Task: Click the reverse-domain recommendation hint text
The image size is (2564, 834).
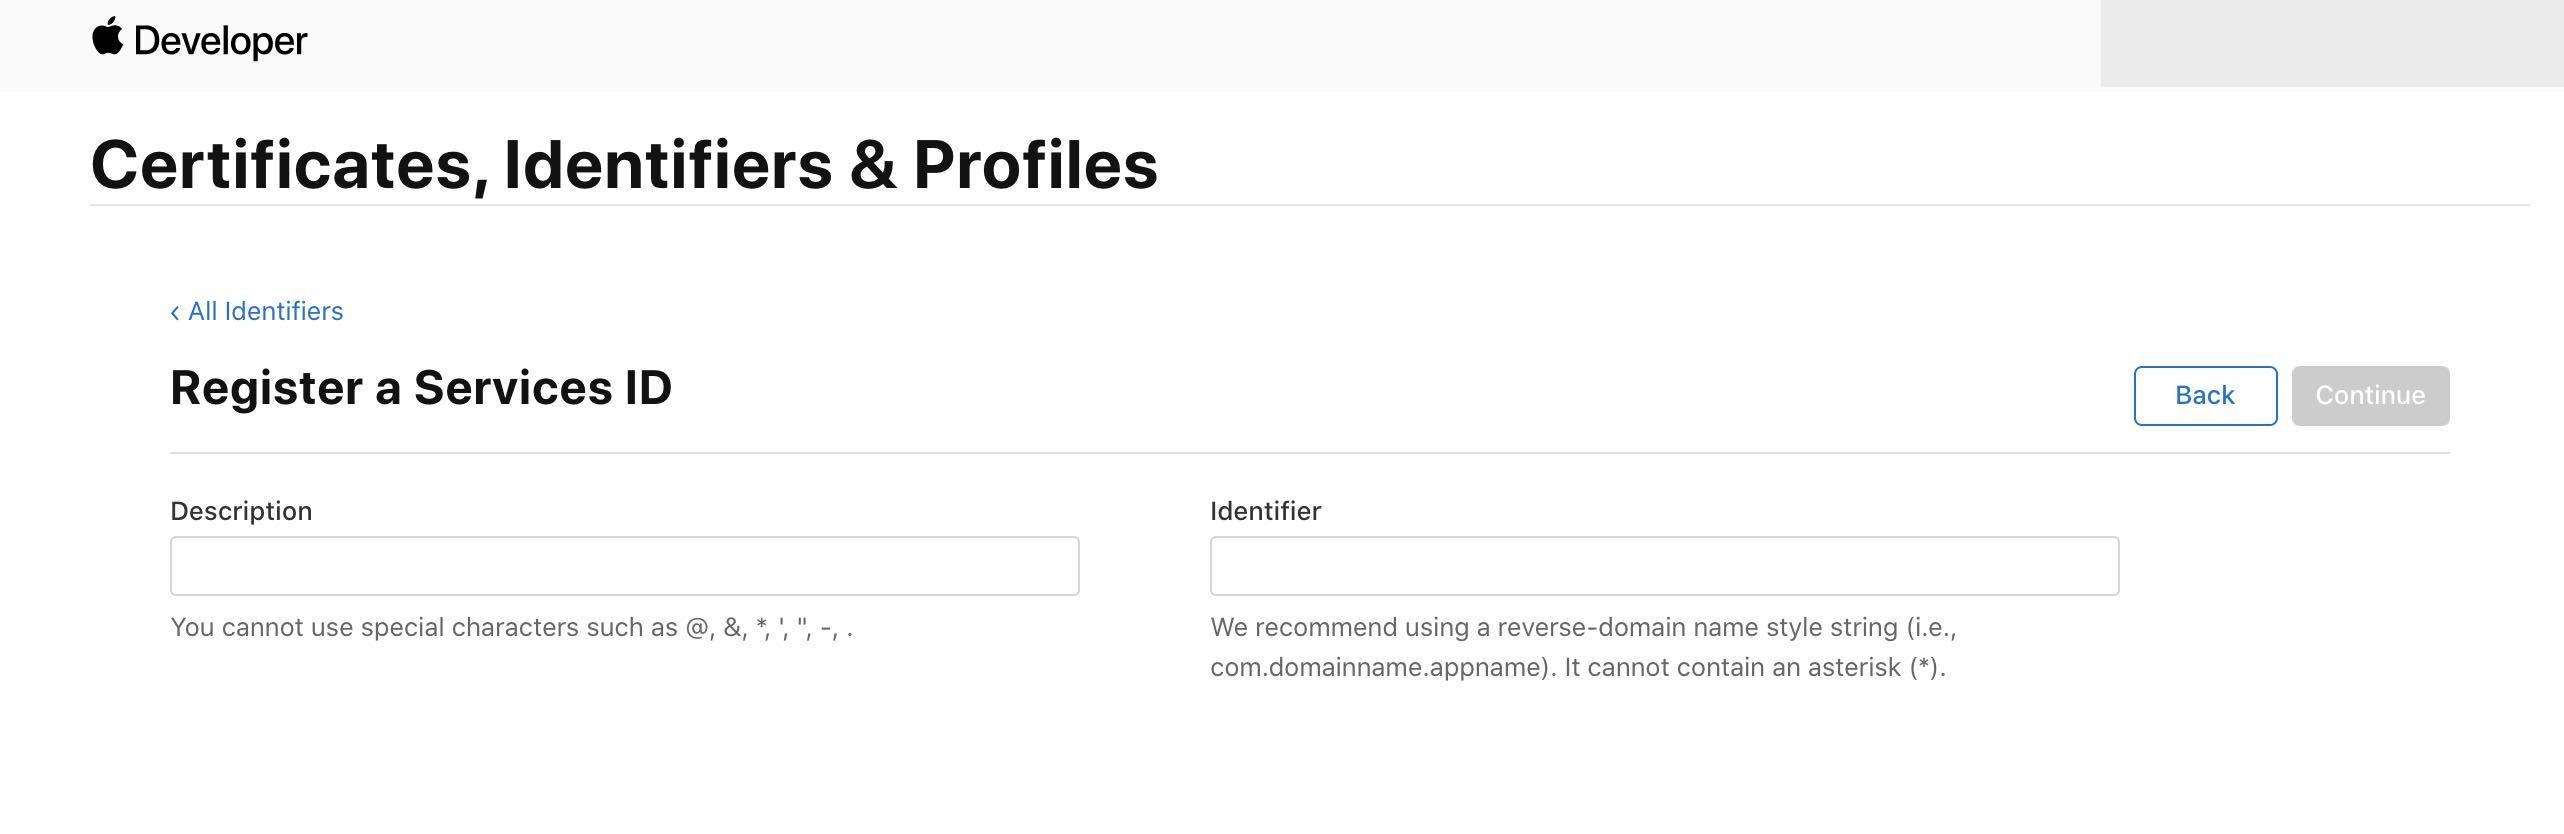Action: (x=1582, y=628)
